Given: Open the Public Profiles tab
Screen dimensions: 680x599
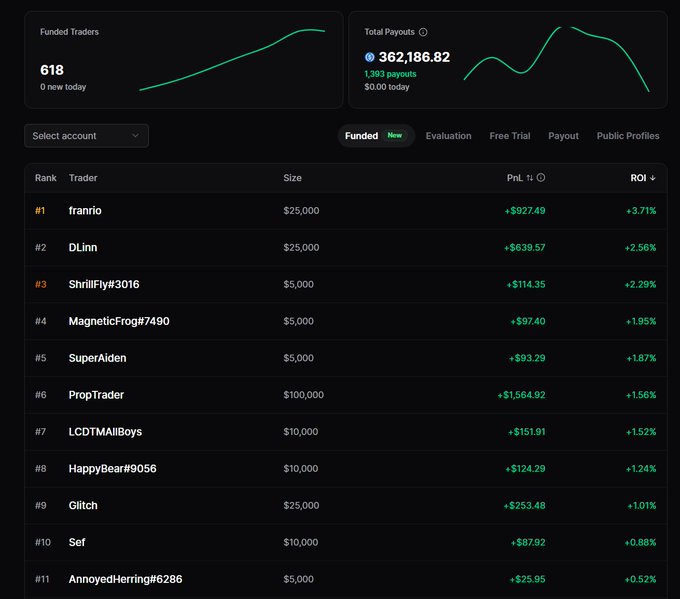Looking at the screenshot, I should coord(628,136).
